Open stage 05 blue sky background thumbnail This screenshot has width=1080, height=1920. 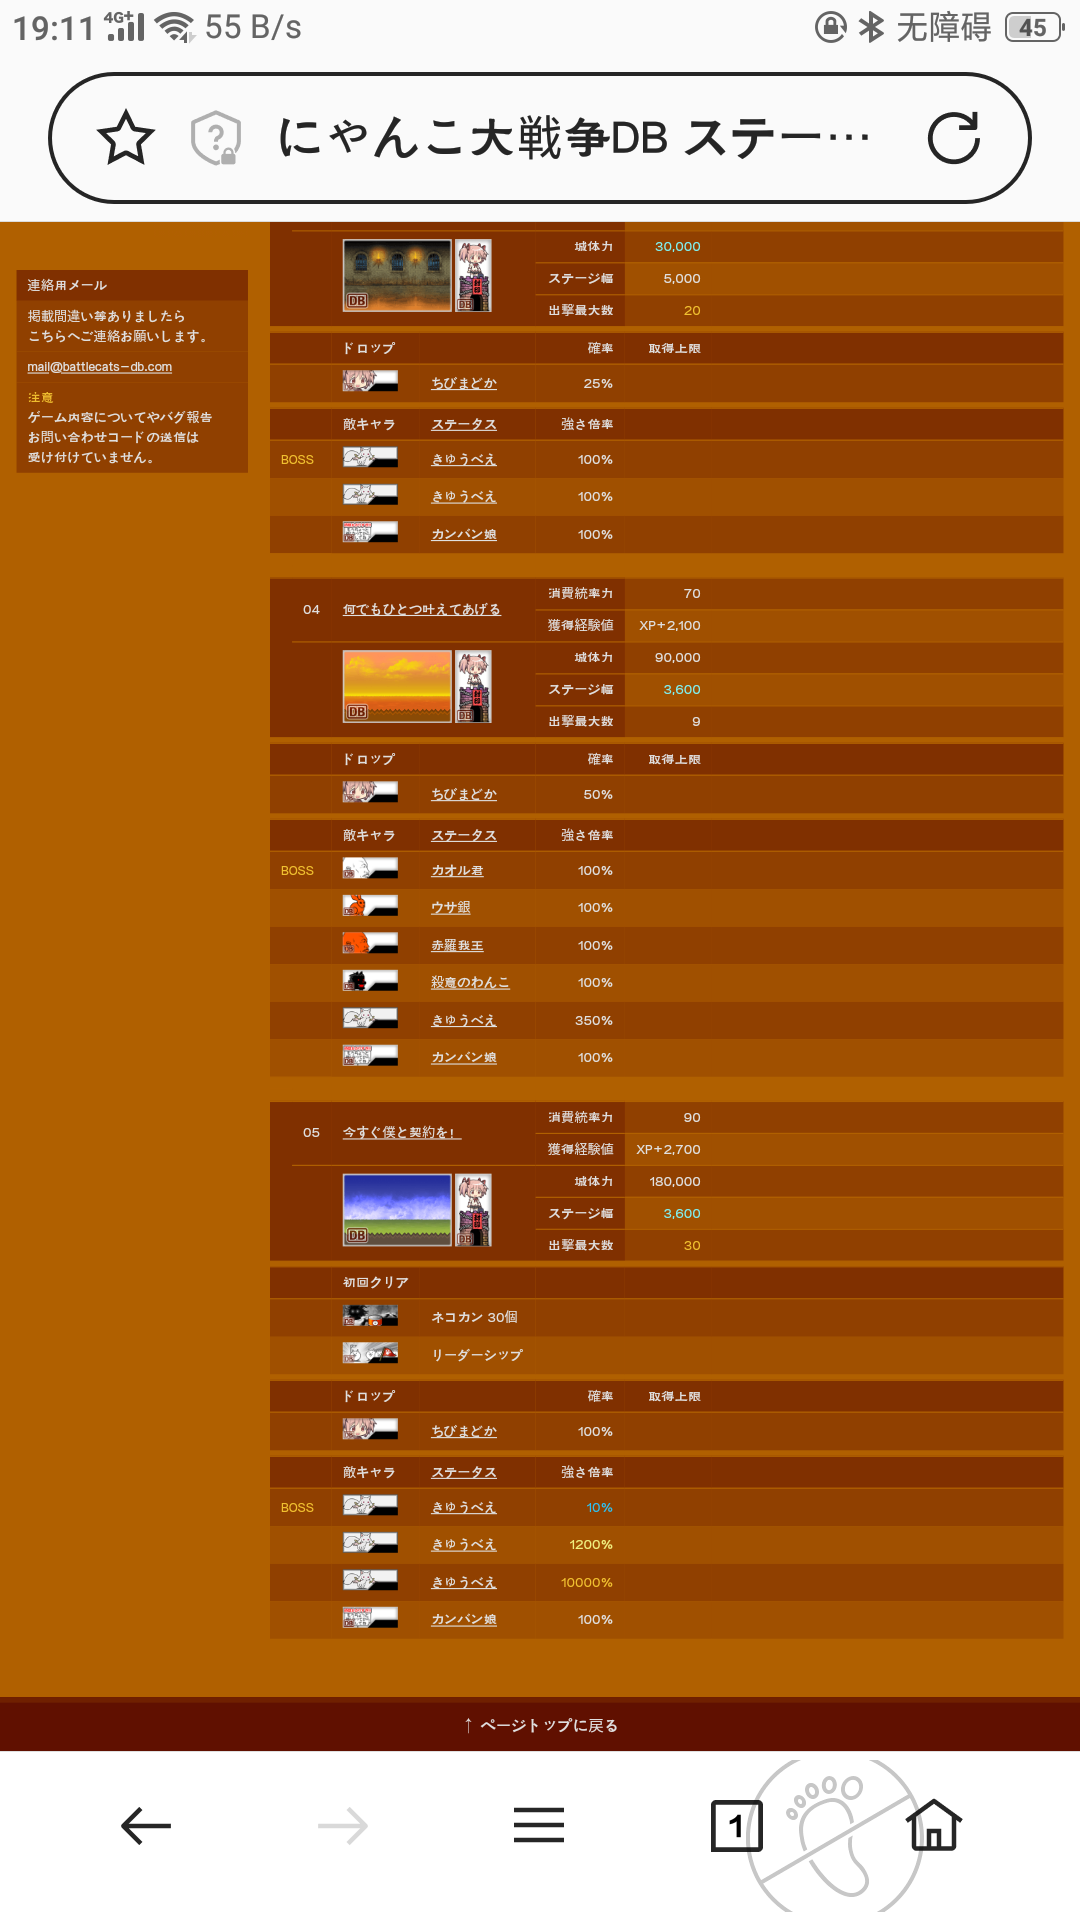397,1210
